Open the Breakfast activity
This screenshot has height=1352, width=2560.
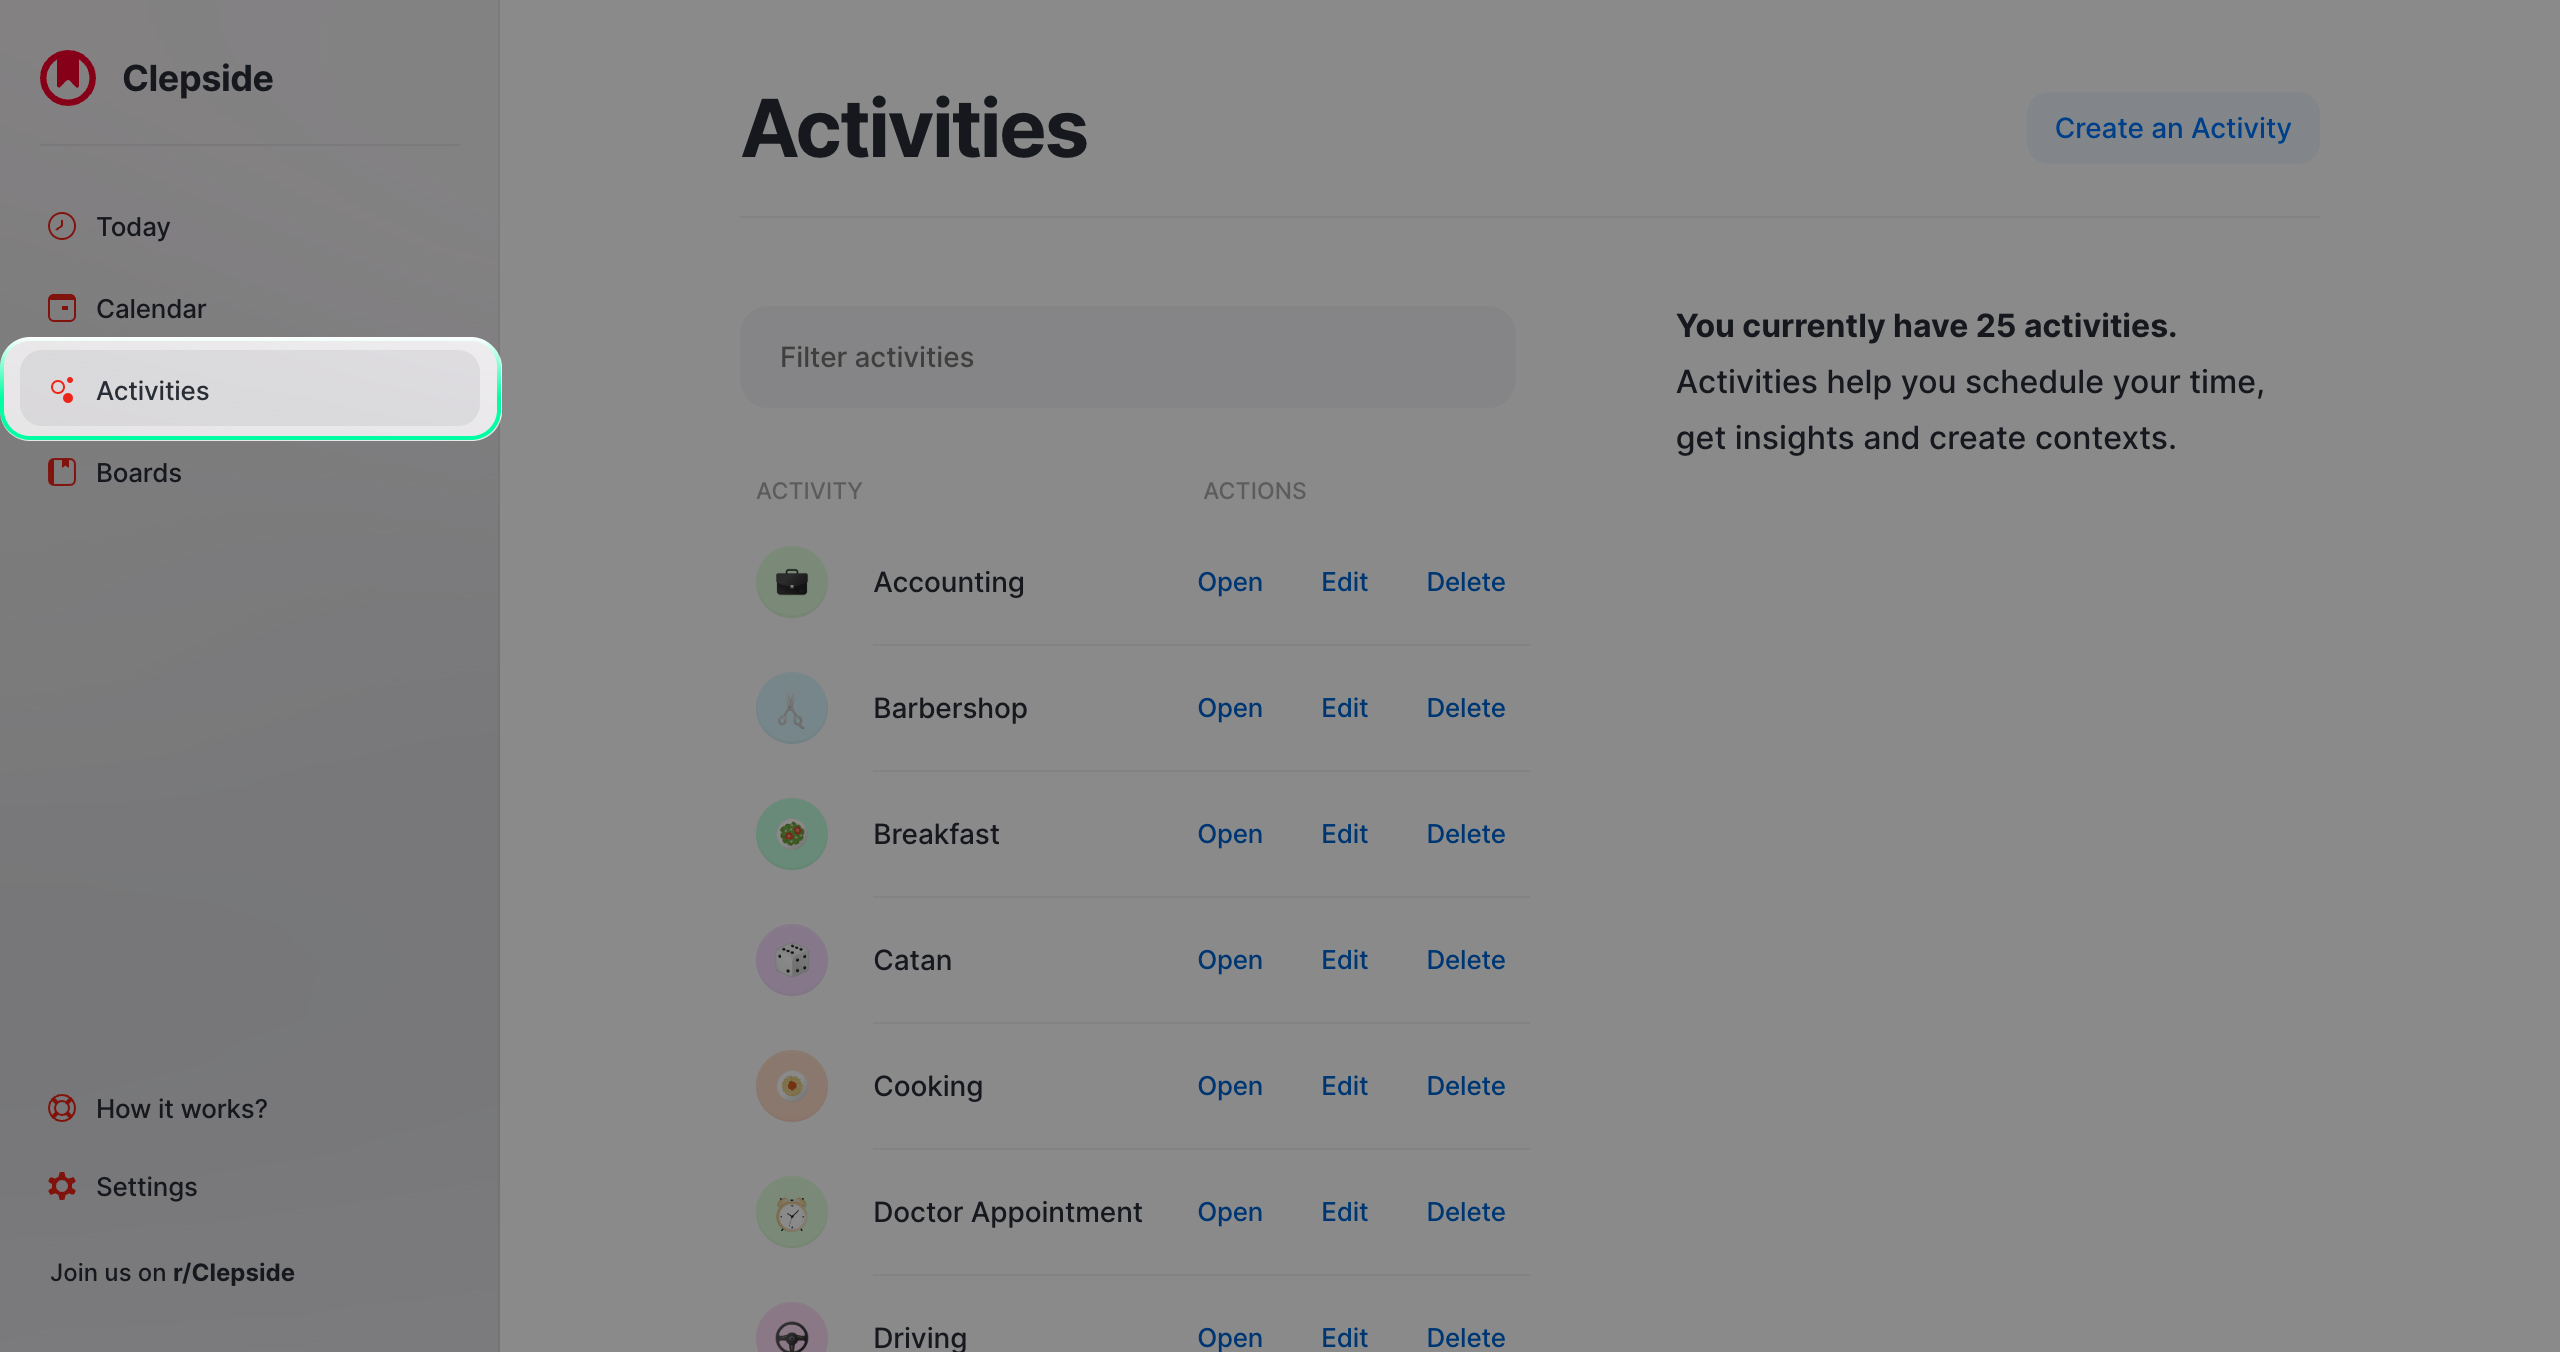point(1229,833)
